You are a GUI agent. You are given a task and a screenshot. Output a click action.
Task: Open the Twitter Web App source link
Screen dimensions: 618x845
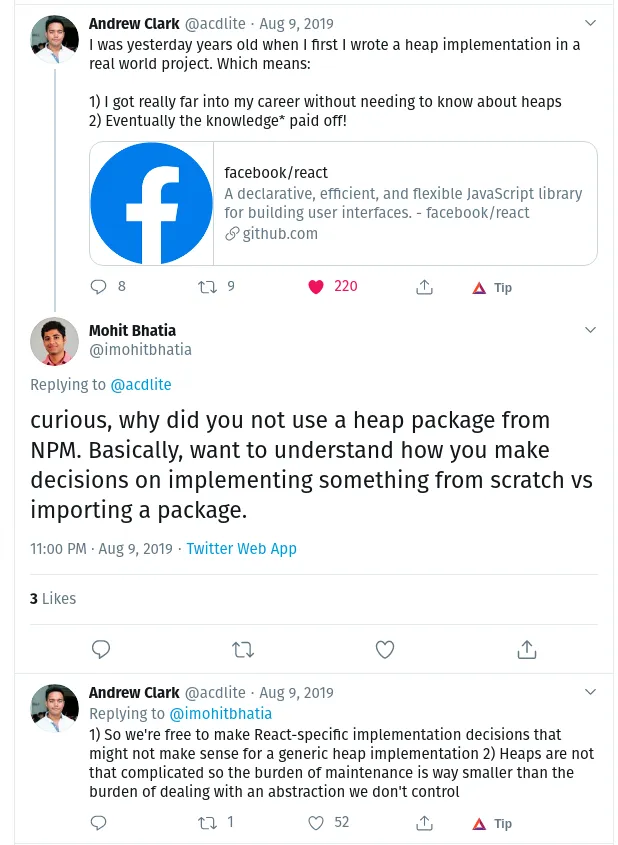click(241, 548)
